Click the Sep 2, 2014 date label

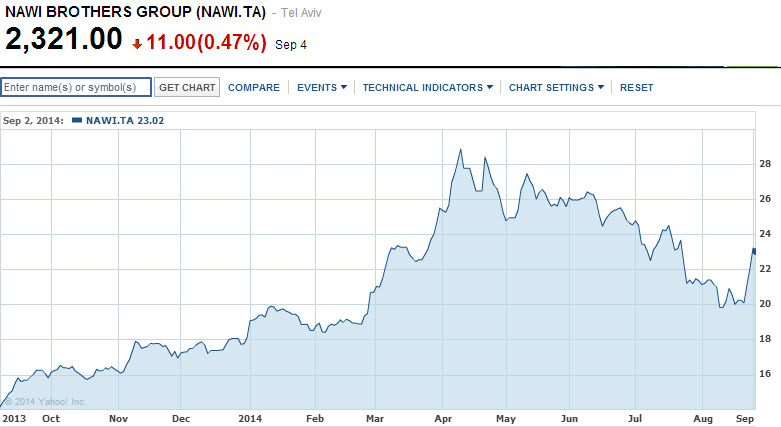click(x=33, y=121)
